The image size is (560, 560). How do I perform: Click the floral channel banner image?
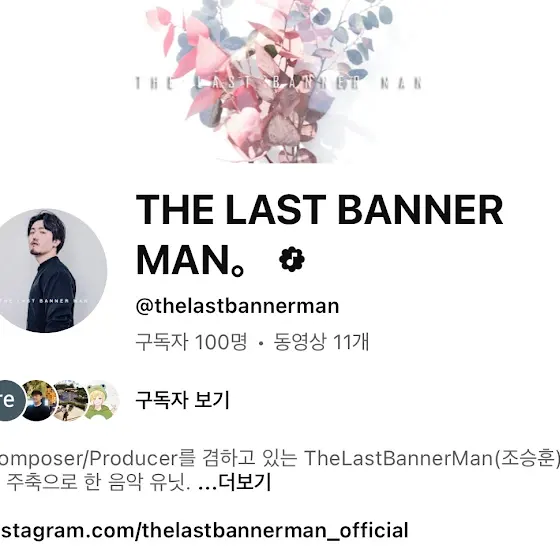pyautogui.click(x=280, y=81)
